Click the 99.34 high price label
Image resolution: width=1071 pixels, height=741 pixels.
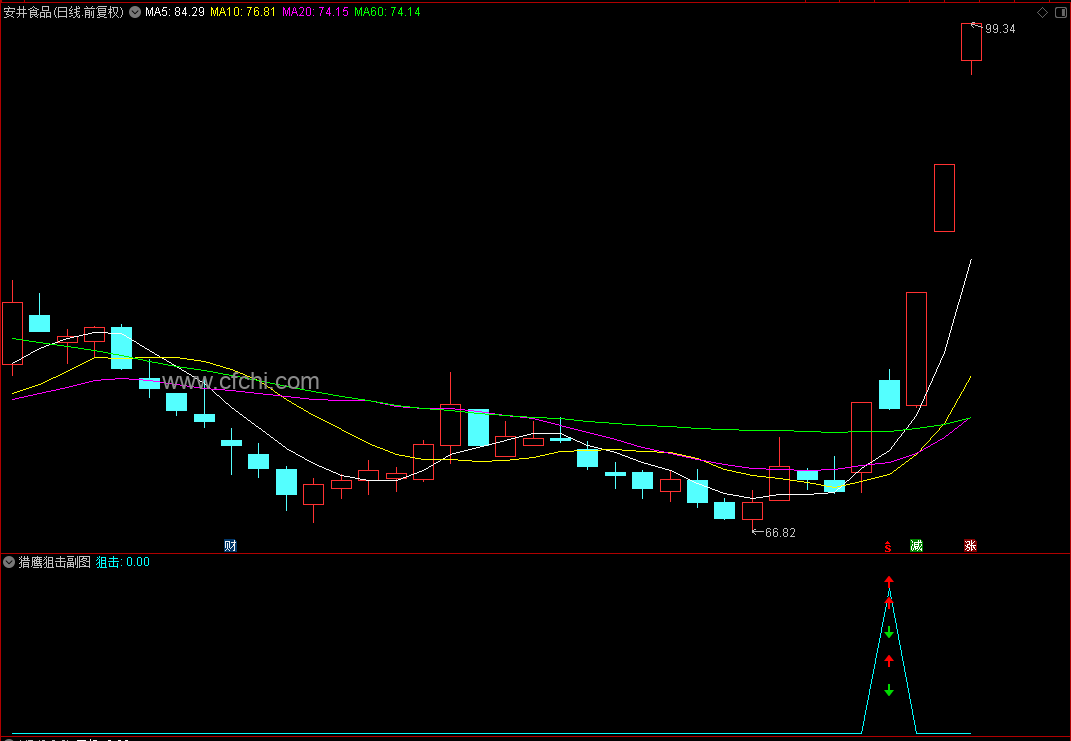1000,29
